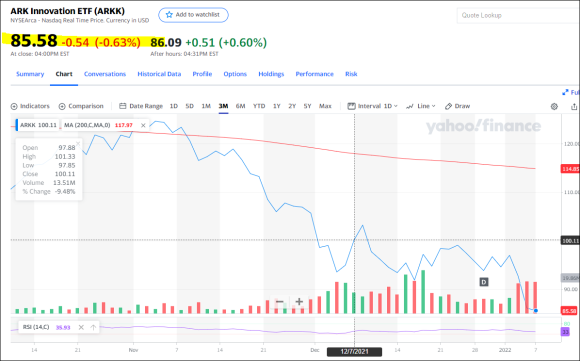The width and height of the screenshot is (580, 361).
Task: Click the ARKK 100.11 series label
Action: click(38, 125)
